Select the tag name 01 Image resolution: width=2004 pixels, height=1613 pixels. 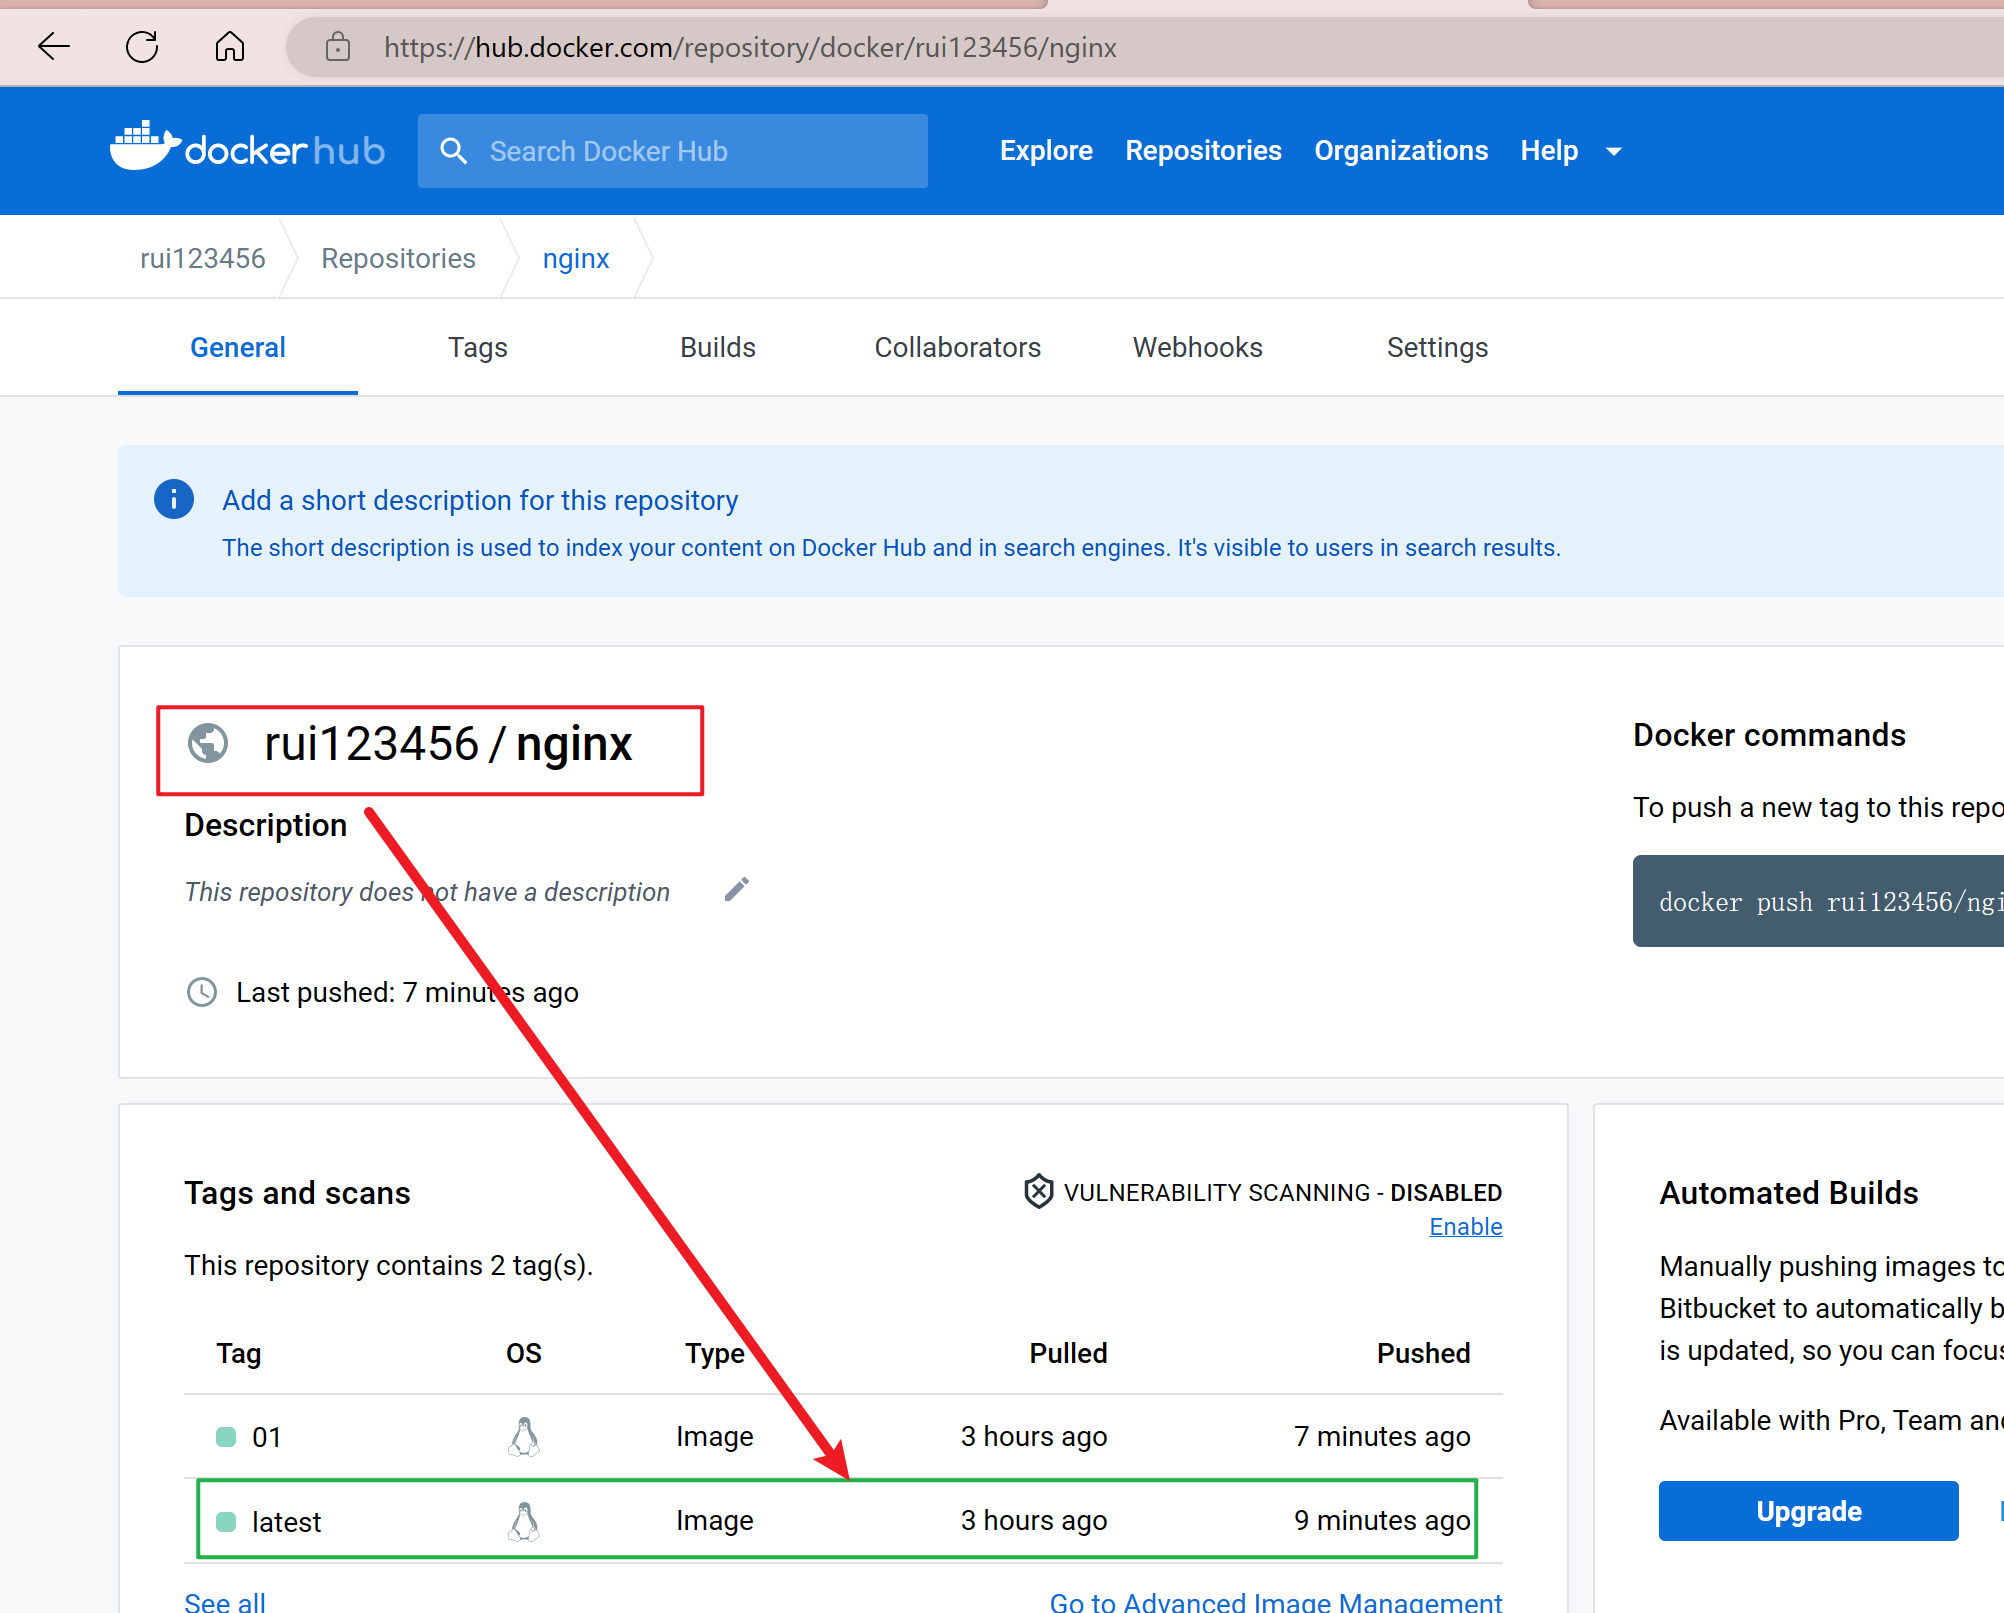(266, 1437)
